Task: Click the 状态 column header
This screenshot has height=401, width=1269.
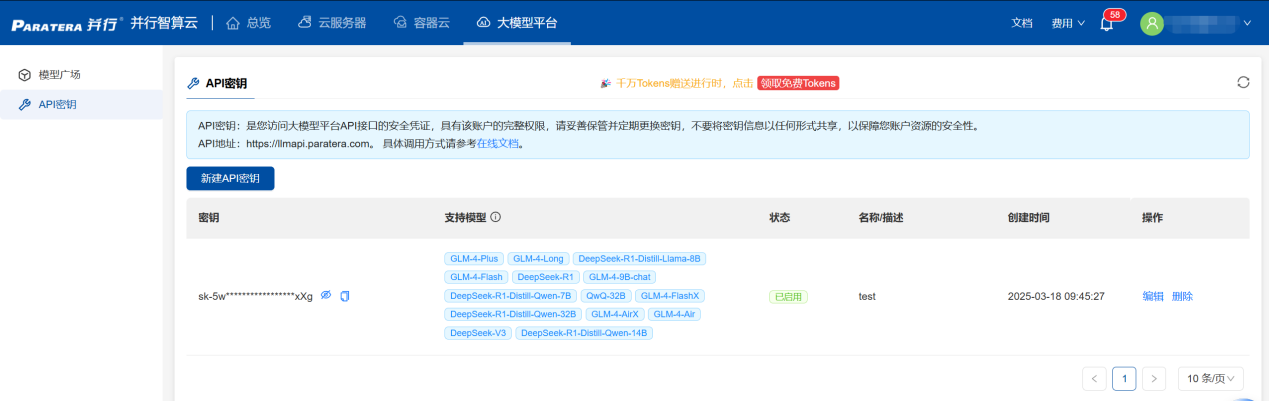Action: 780,217
